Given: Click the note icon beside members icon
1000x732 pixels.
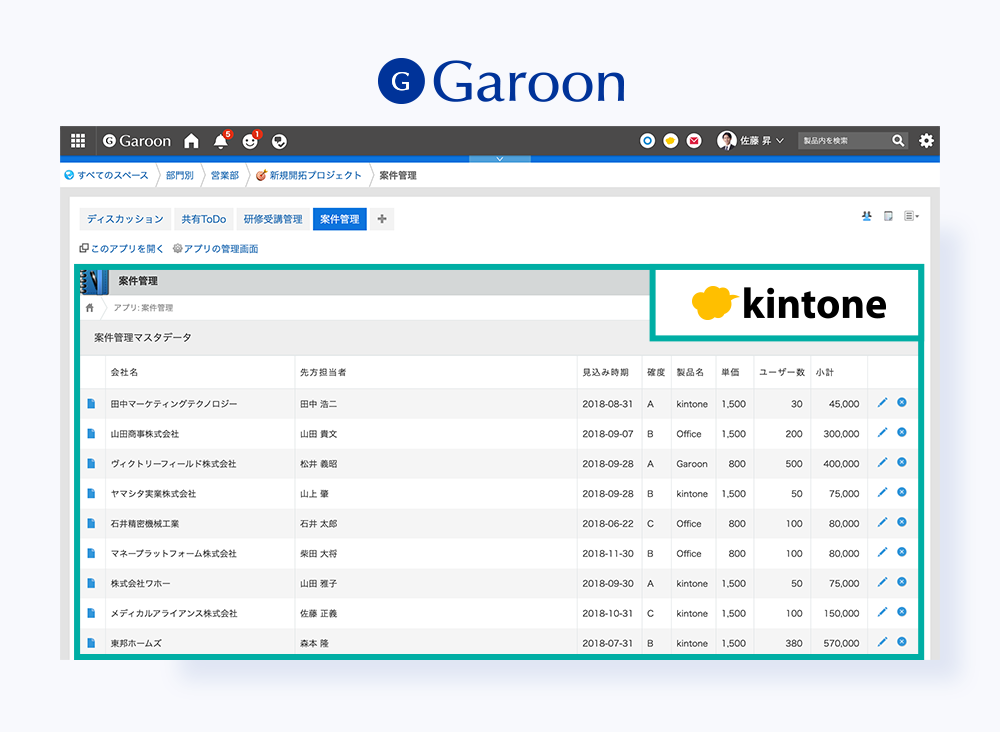Looking at the screenshot, I should (x=888, y=216).
